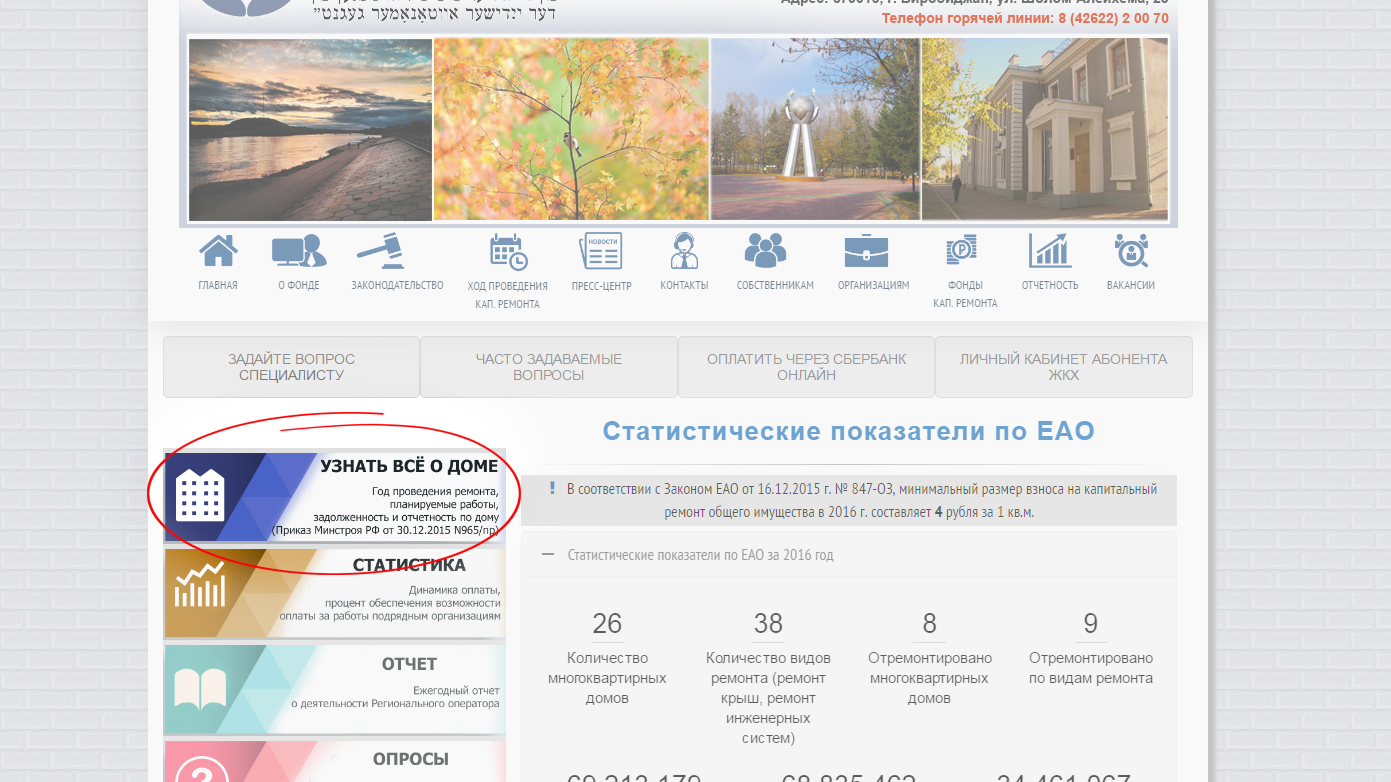The height and width of the screenshot is (782, 1391).
Task: Open the Главная menu label
Action: [218, 285]
